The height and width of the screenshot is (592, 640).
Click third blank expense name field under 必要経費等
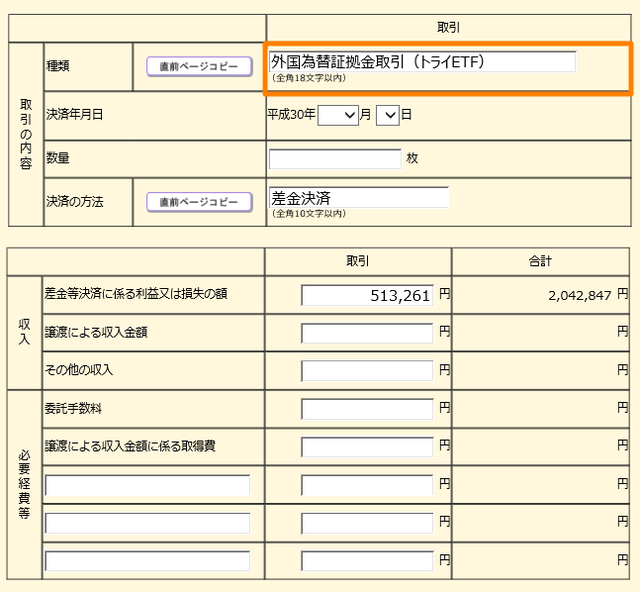(147, 561)
